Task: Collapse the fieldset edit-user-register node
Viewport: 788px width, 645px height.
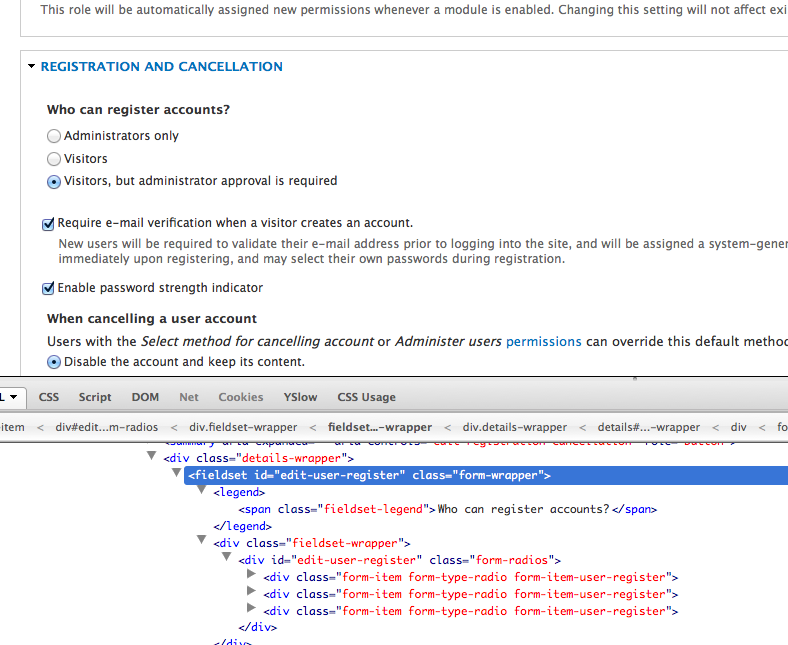Action: pos(176,473)
